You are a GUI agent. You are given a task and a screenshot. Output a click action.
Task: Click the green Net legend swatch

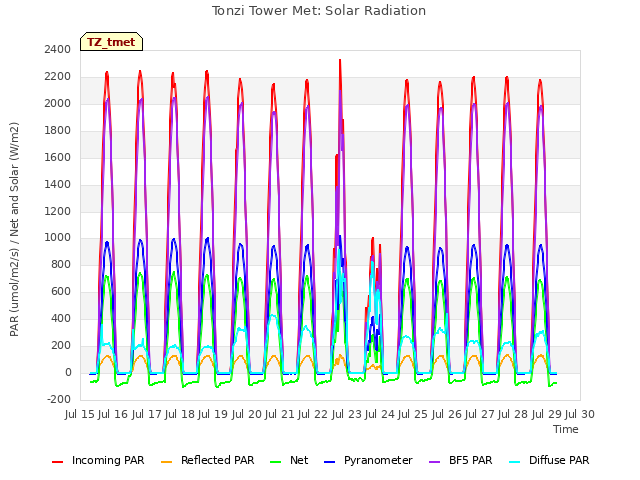[x=276, y=461]
